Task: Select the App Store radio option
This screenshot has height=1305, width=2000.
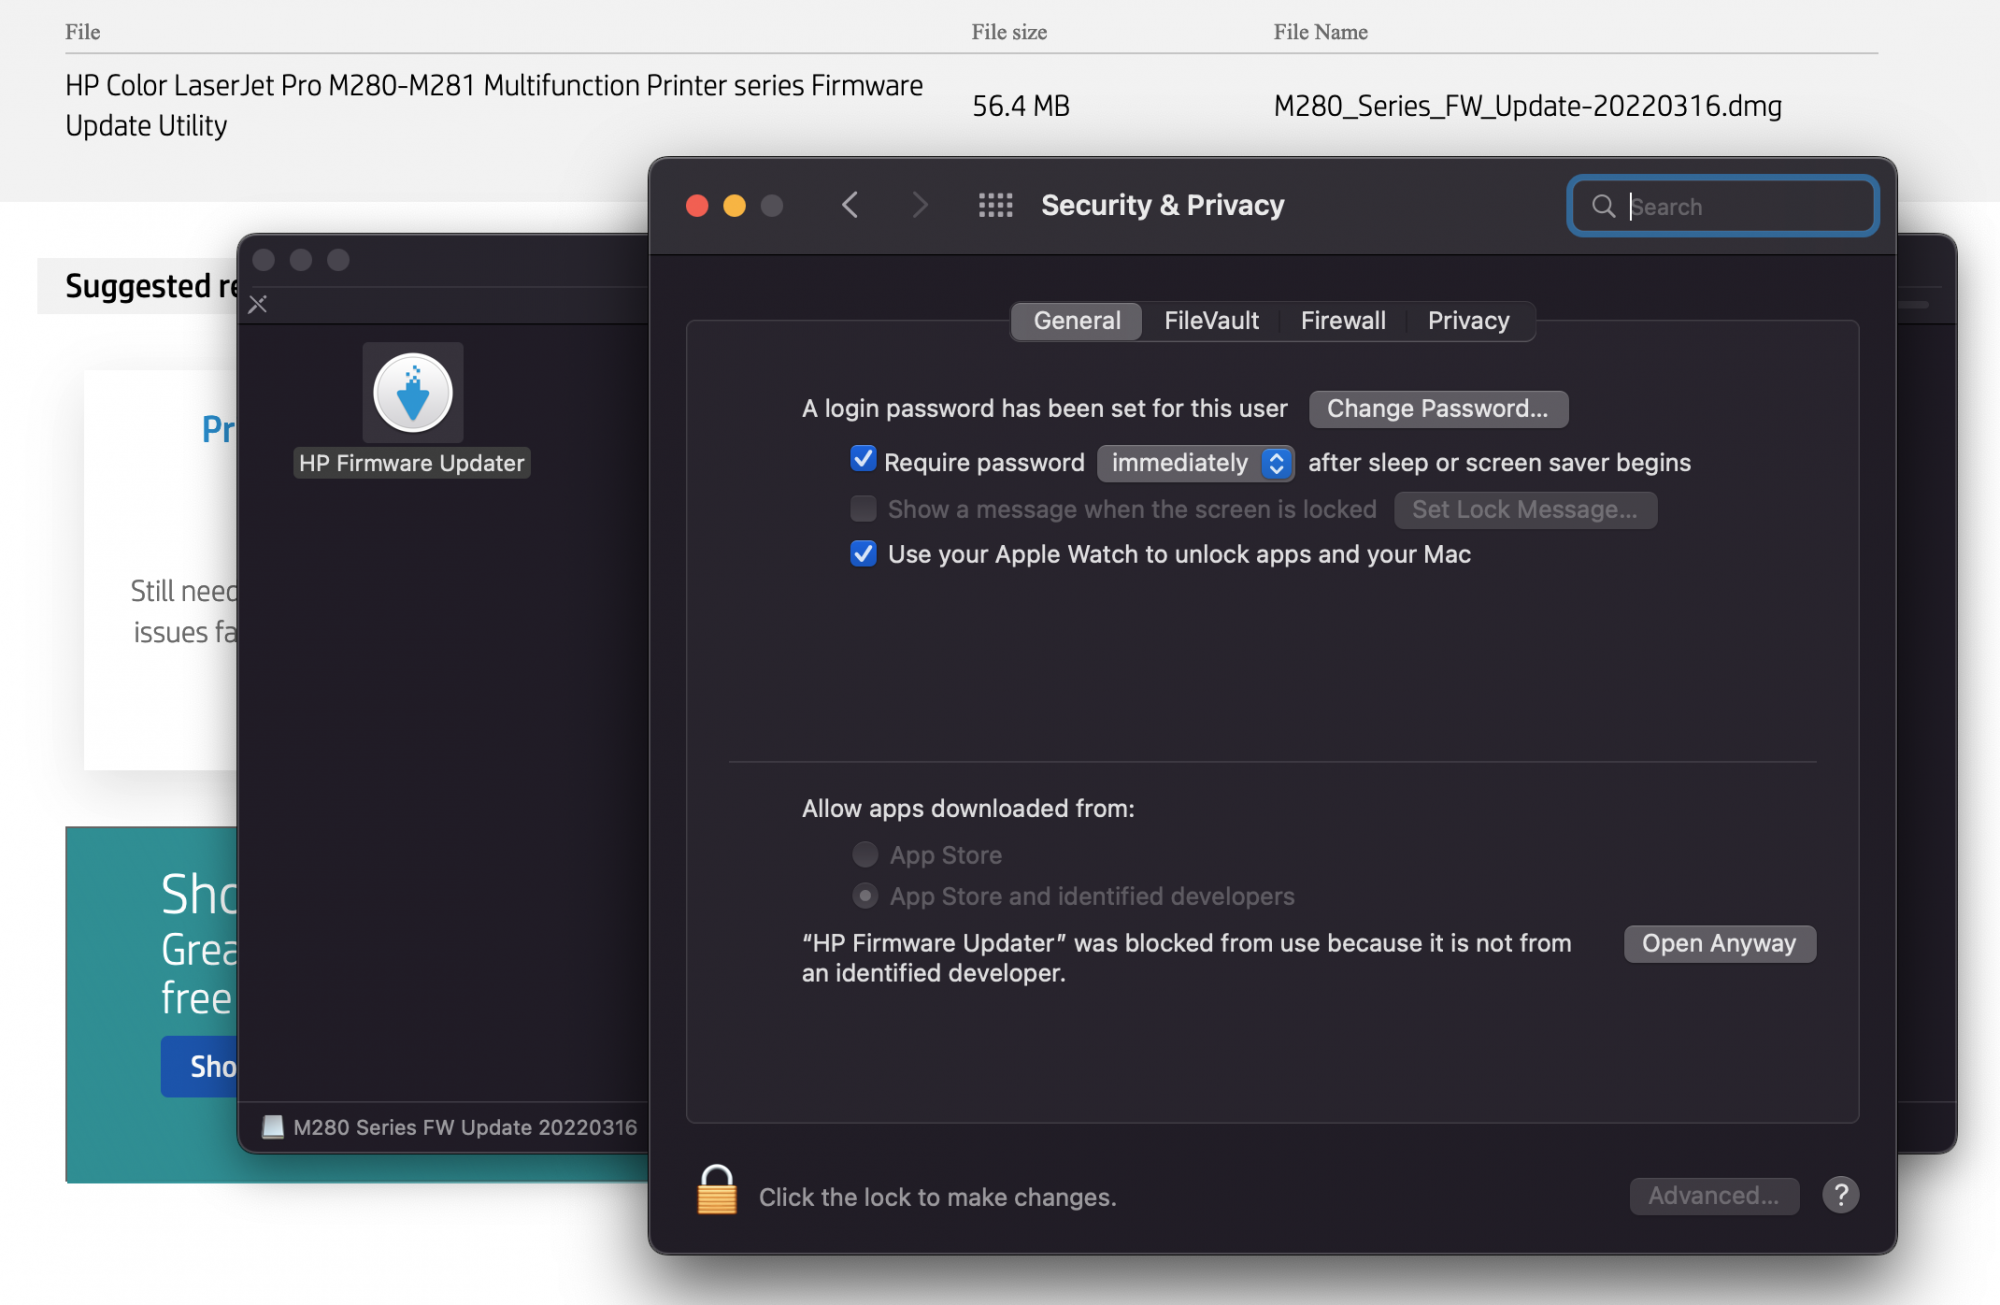Action: point(865,855)
